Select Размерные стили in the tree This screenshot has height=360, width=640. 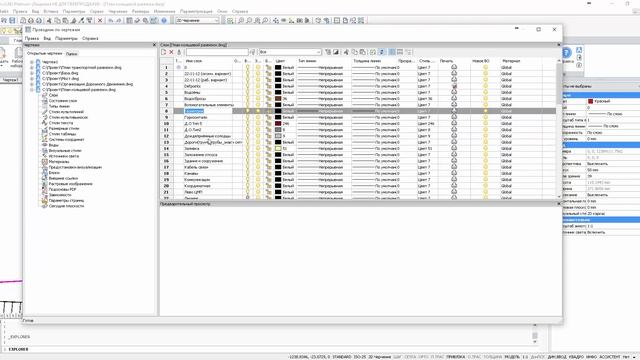click(64, 129)
